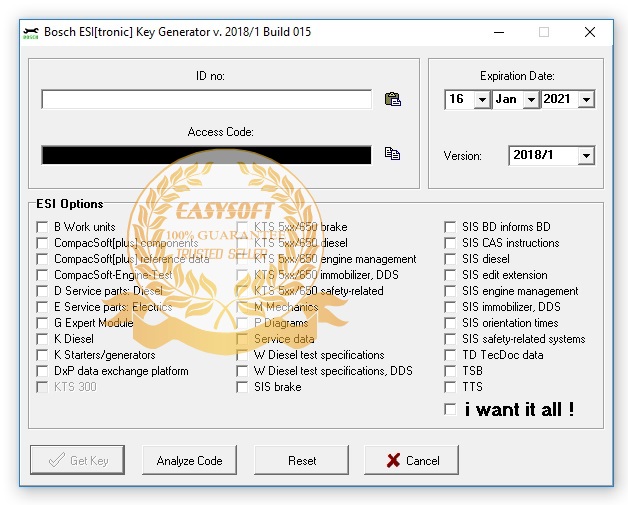Image resolution: width=628 pixels, height=505 pixels.
Task: Enable the TSB checkbox
Action: point(450,371)
